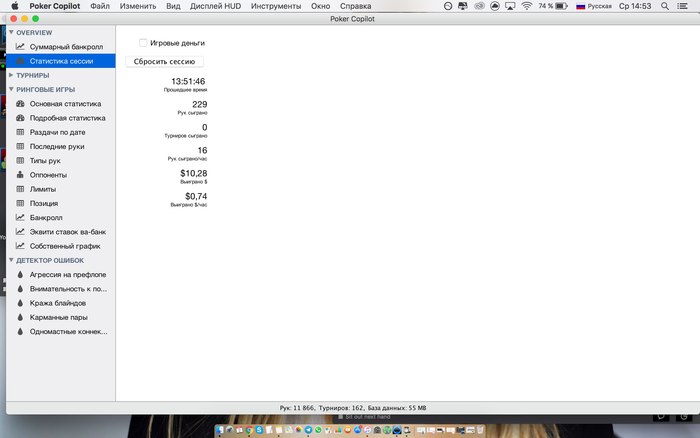Open the Вид menu
This screenshot has height=438, width=700.
tap(173, 6)
